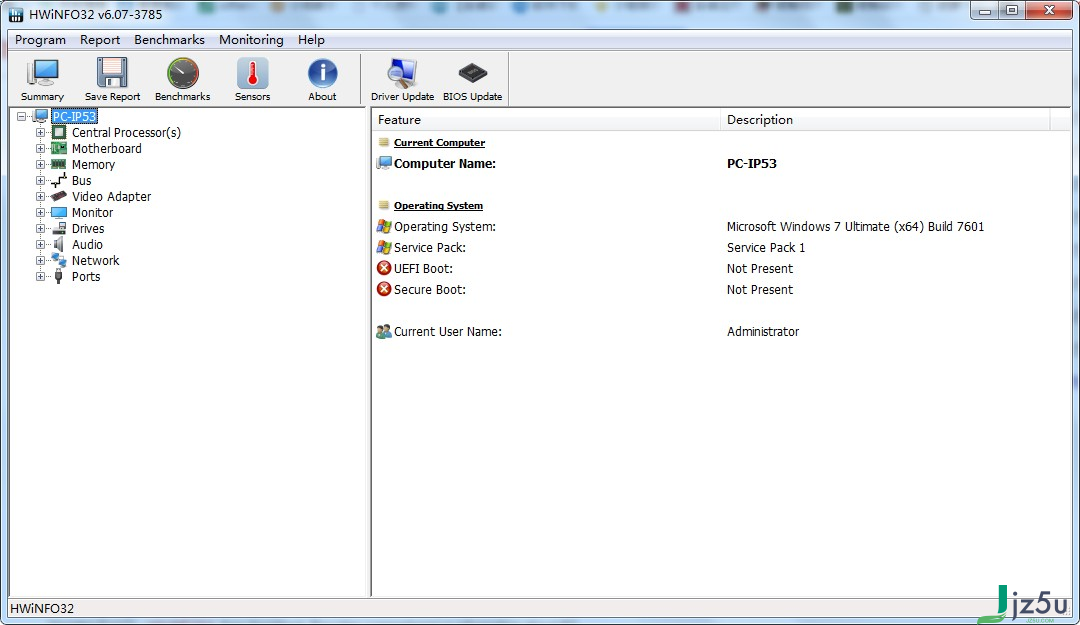Viewport: 1080px width, 625px height.
Task: Click the users icon beside Current User Name
Action: click(384, 331)
